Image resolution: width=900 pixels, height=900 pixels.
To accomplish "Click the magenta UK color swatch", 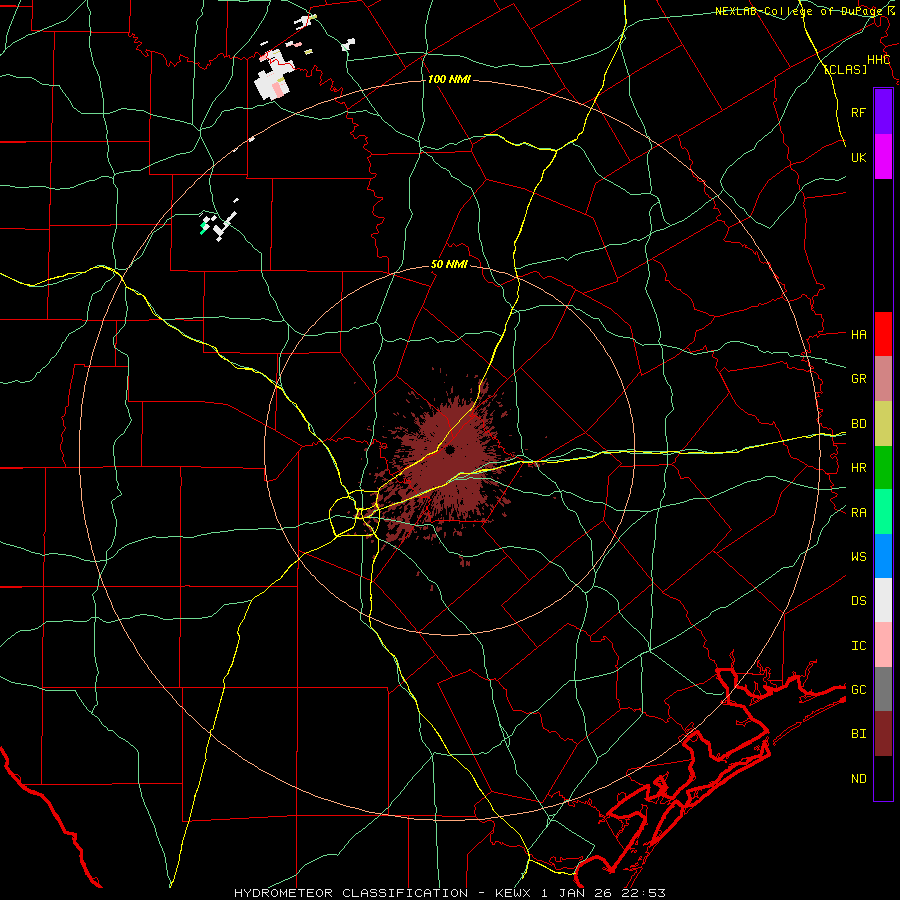I will point(883,157).
